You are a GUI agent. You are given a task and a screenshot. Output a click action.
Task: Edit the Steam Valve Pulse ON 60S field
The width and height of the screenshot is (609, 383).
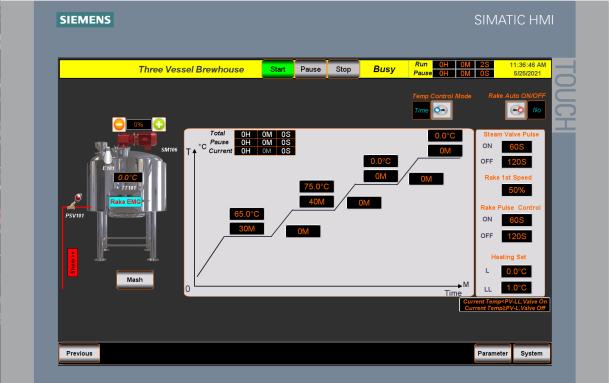[x=517, y=147]
